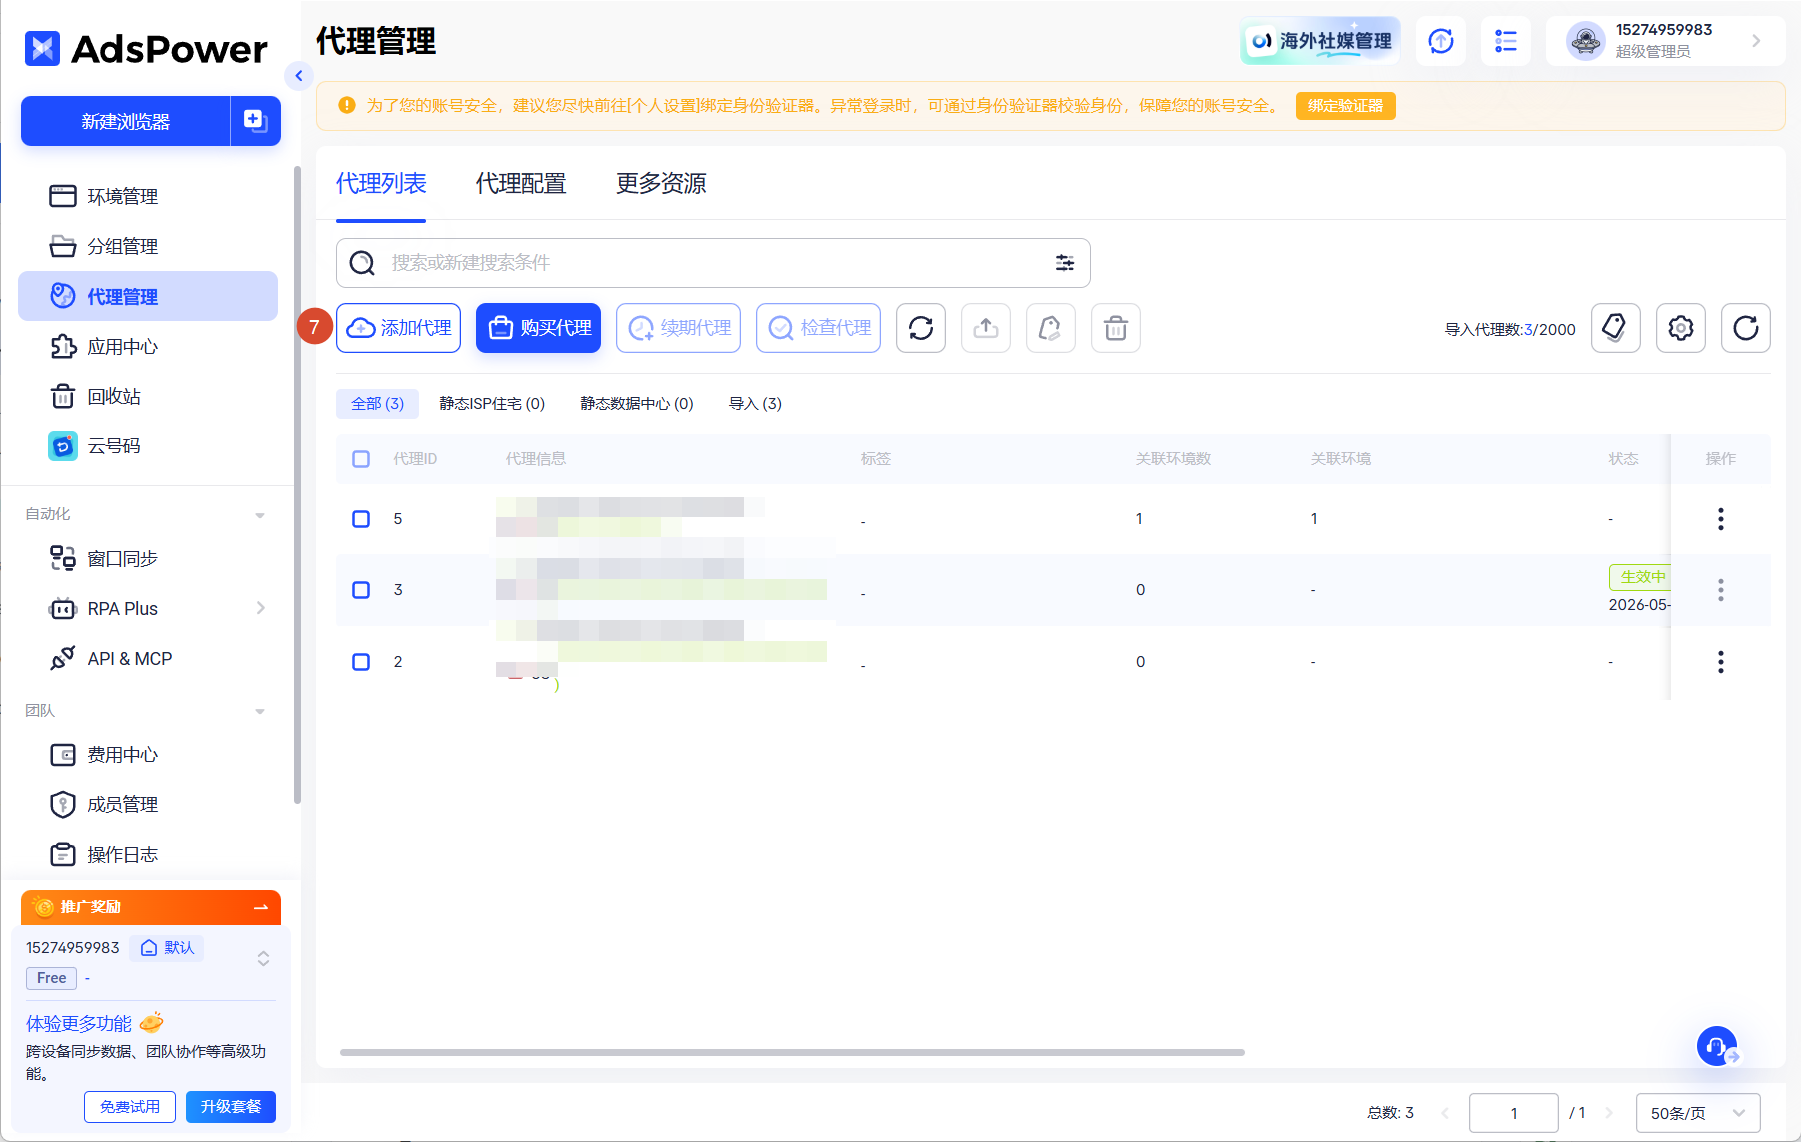
Task: Expand the account switcher arrows
Action: pos(263,958)
